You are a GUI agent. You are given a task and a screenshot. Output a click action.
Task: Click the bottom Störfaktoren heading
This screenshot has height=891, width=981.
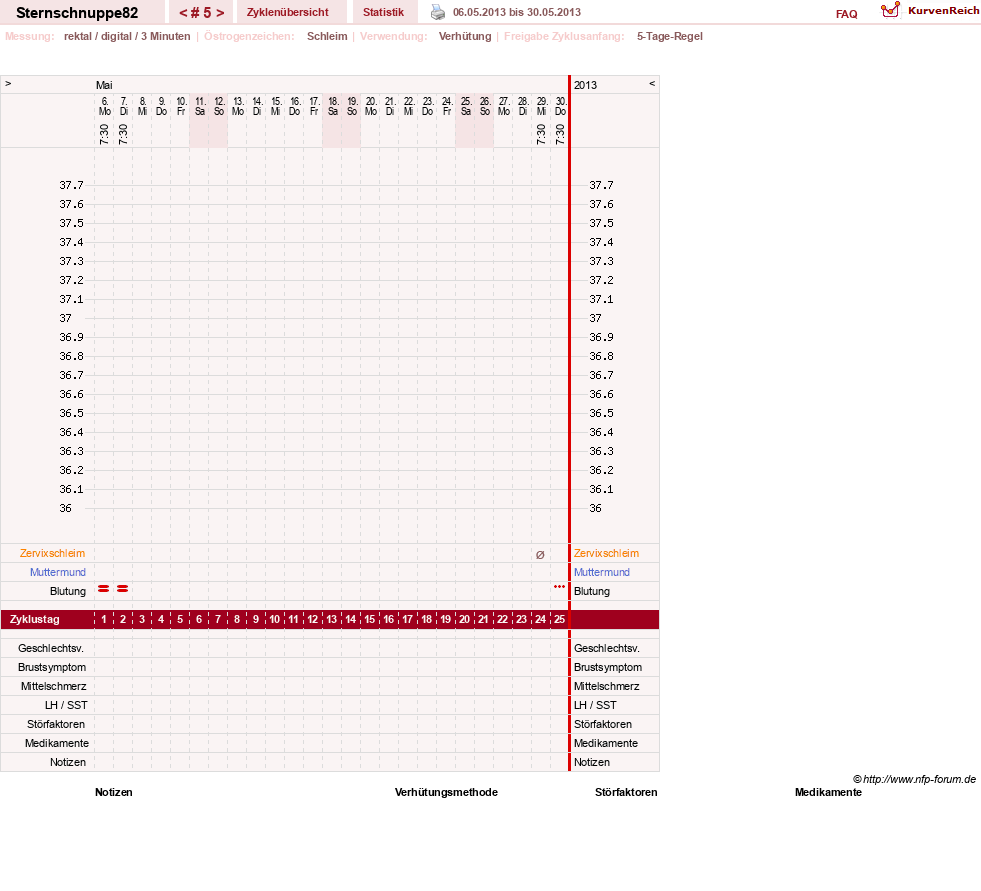[626, 792]
